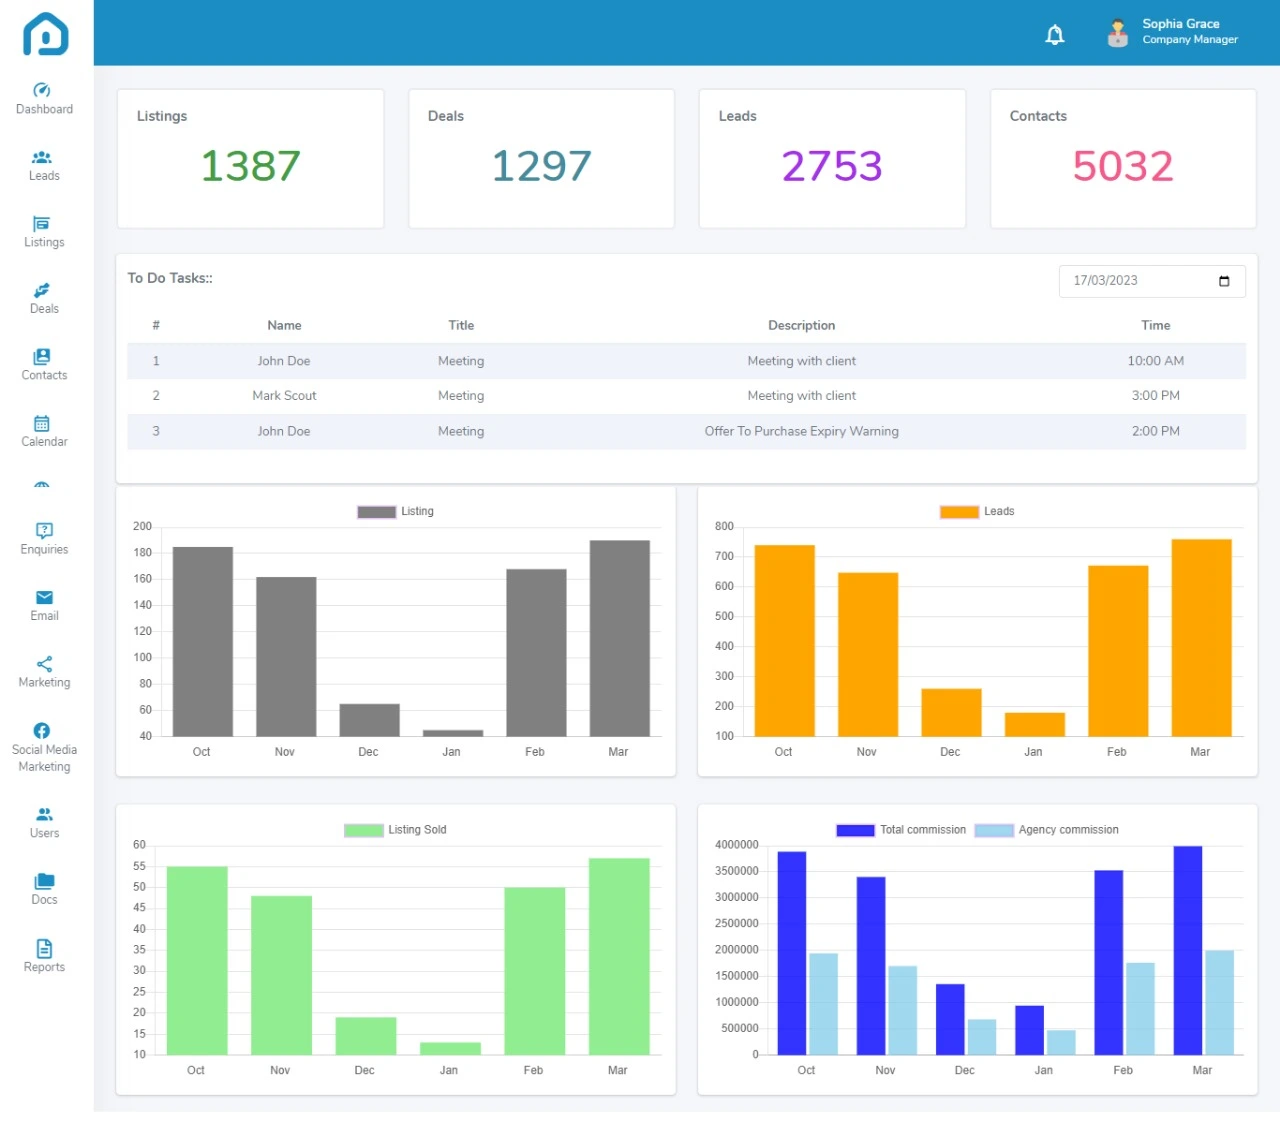Open the Leads section icon

tap(42, 157)
